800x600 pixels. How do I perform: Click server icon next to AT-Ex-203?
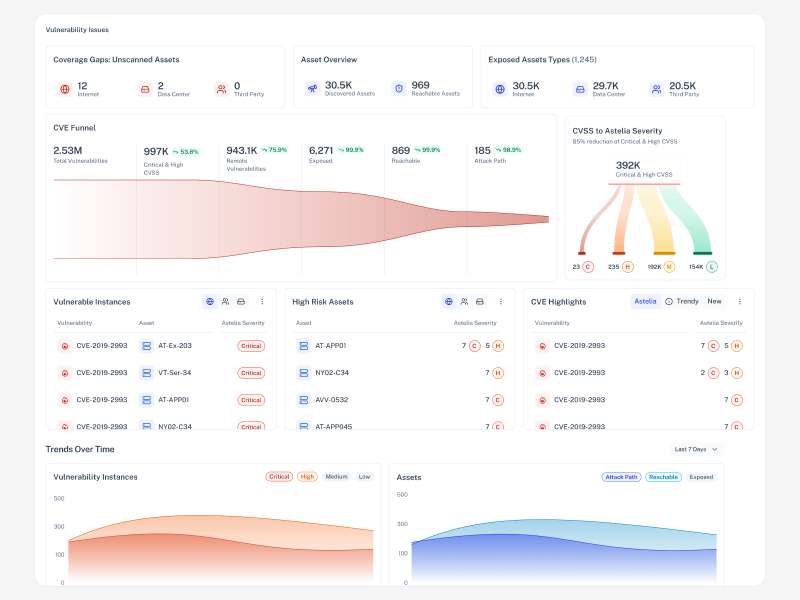(x=146, y=346)
